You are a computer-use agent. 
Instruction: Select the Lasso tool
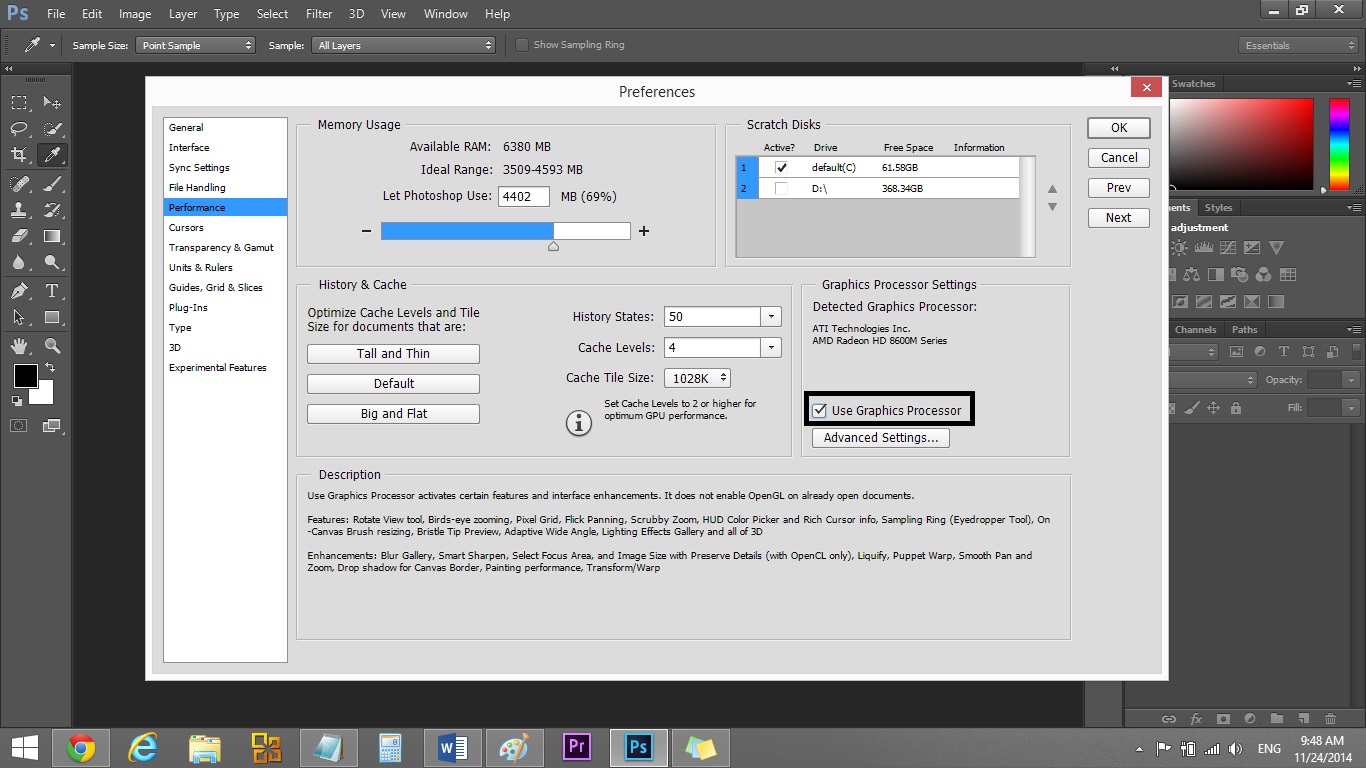[19, 129]
